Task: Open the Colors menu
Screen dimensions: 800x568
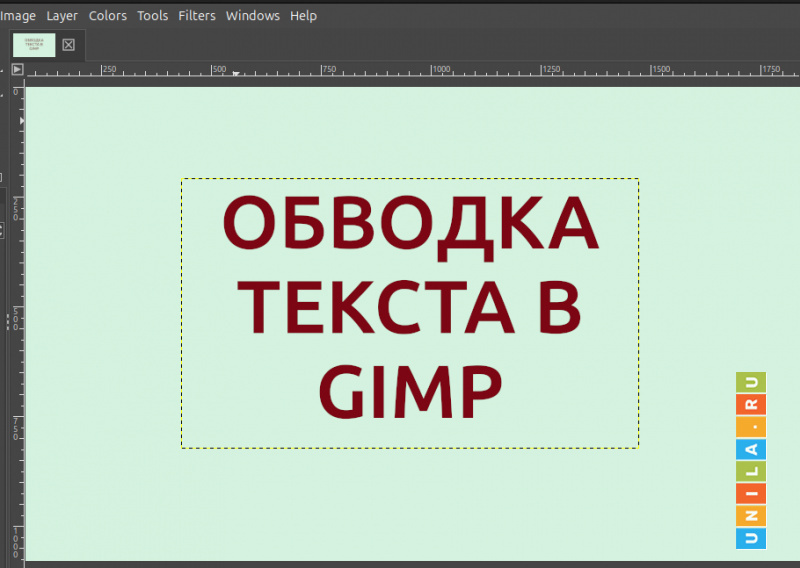Action: (107, 16)
